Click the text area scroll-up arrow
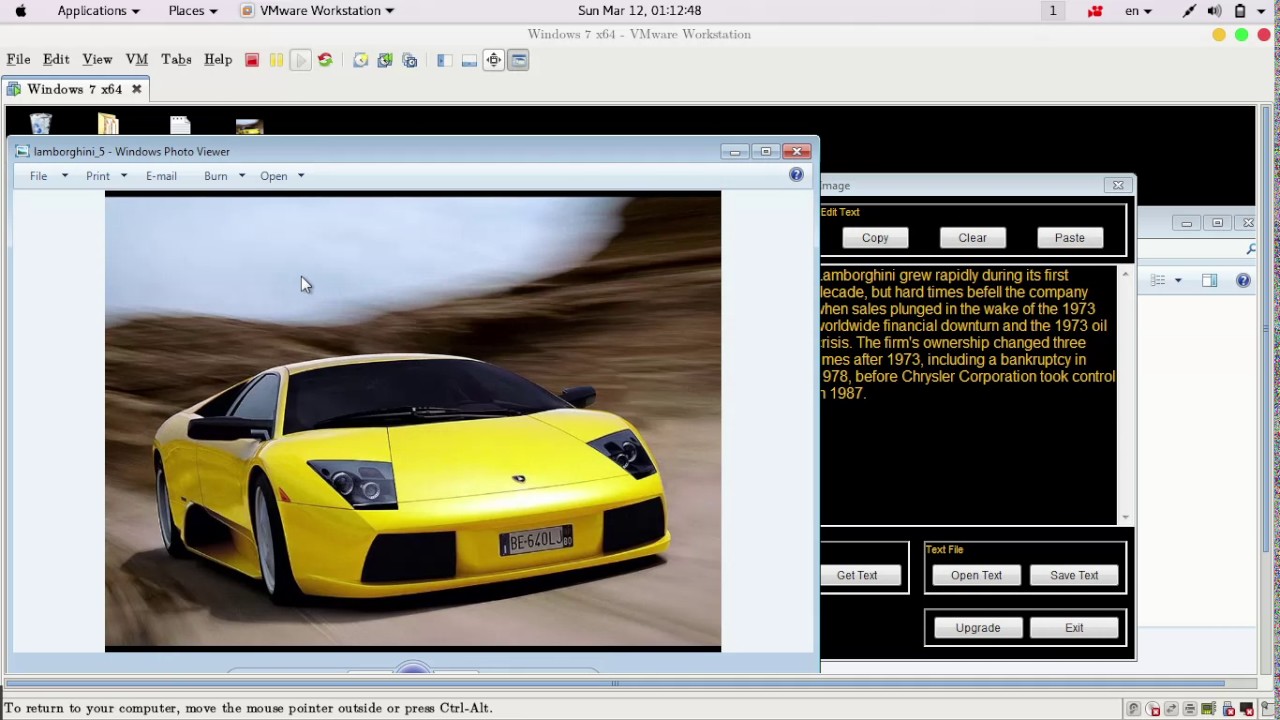Image resolution: width=1280 pixels, height=720 pixels. pos(1125,273)
